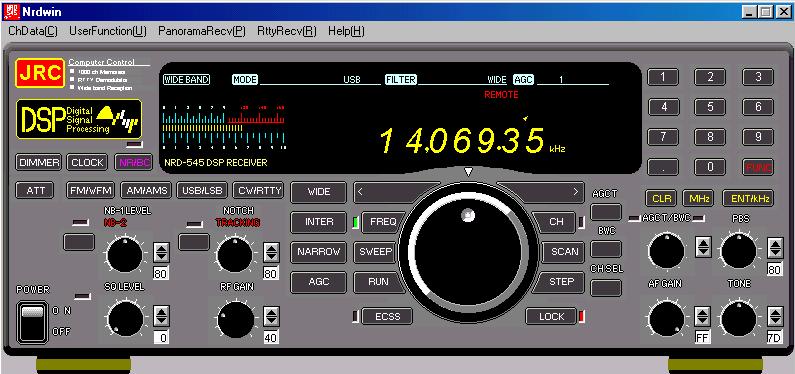The width and height of the screenshot is (795, 374).
Task: Select USB/LSB mode
Action: coord(202,191)
